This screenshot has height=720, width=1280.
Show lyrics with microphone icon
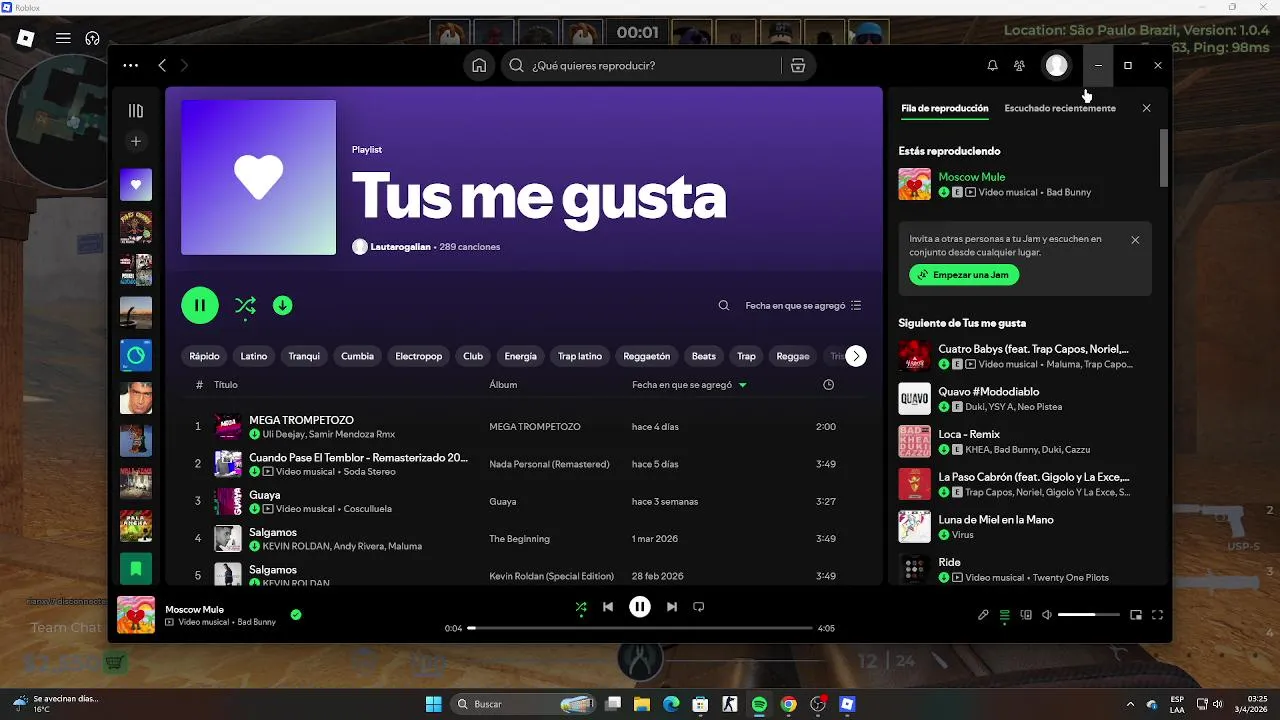983,615
